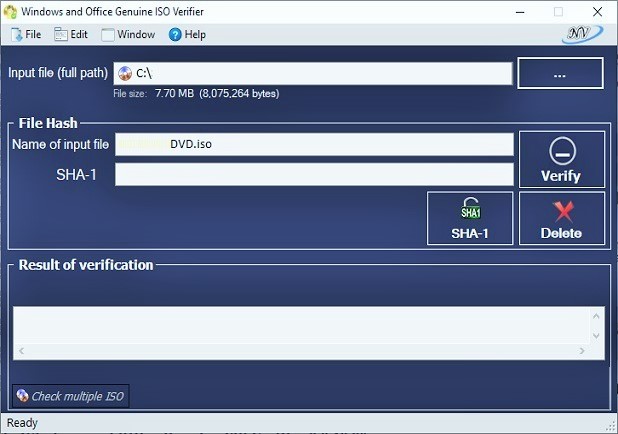Click the Name of input file field
Viewport: 618px width, 434px height.
(x=314, y=144)
